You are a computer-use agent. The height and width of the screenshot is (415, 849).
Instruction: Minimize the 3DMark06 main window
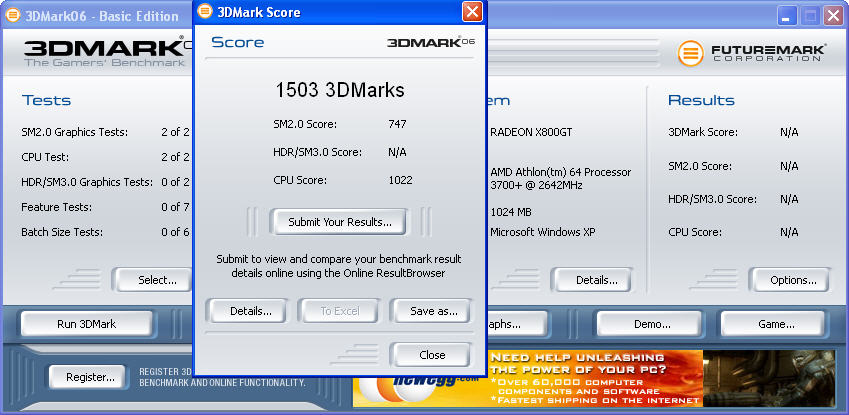point(787,16)
